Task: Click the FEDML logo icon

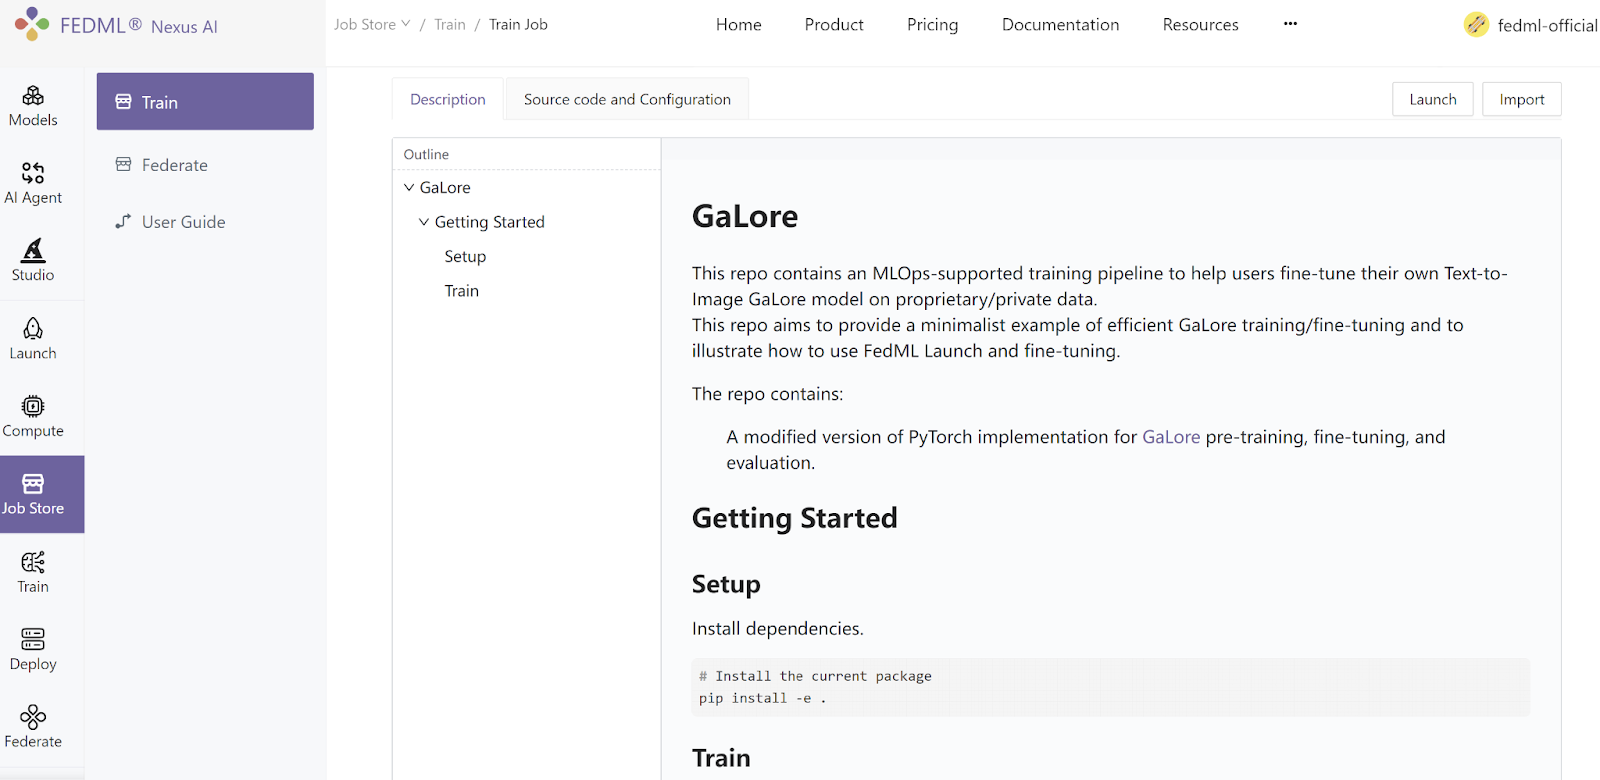Action: (32, 24)
